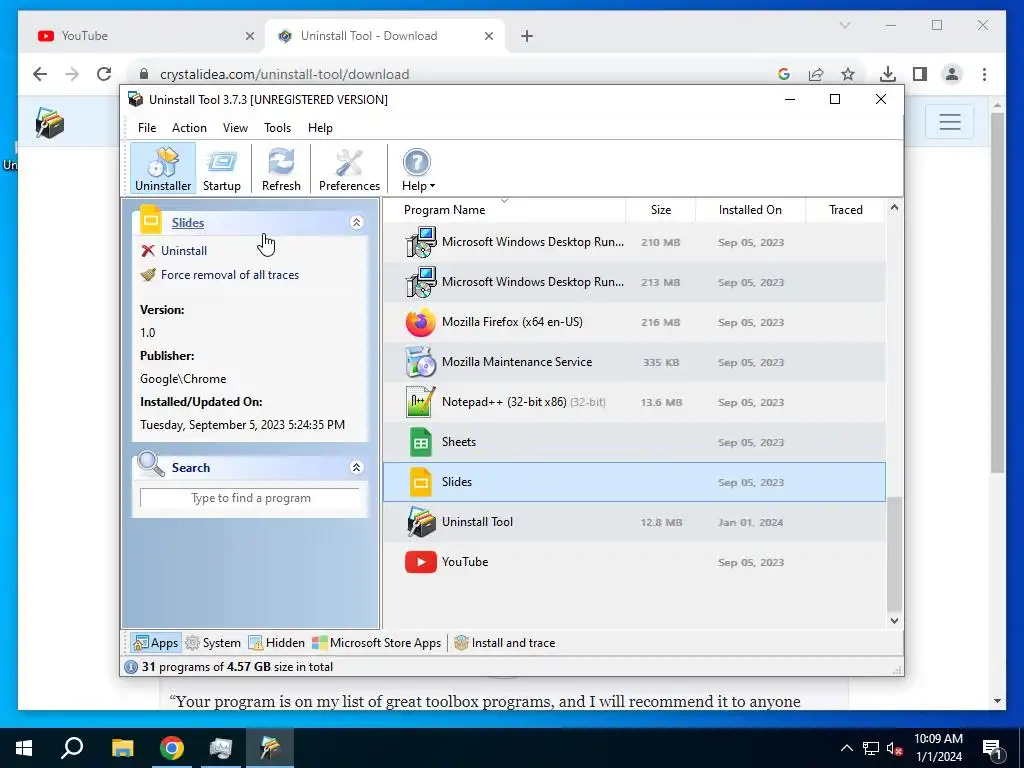The image size is (1024, 768).
Task: Open the Windows Start menu
Action: coord(24,748)
